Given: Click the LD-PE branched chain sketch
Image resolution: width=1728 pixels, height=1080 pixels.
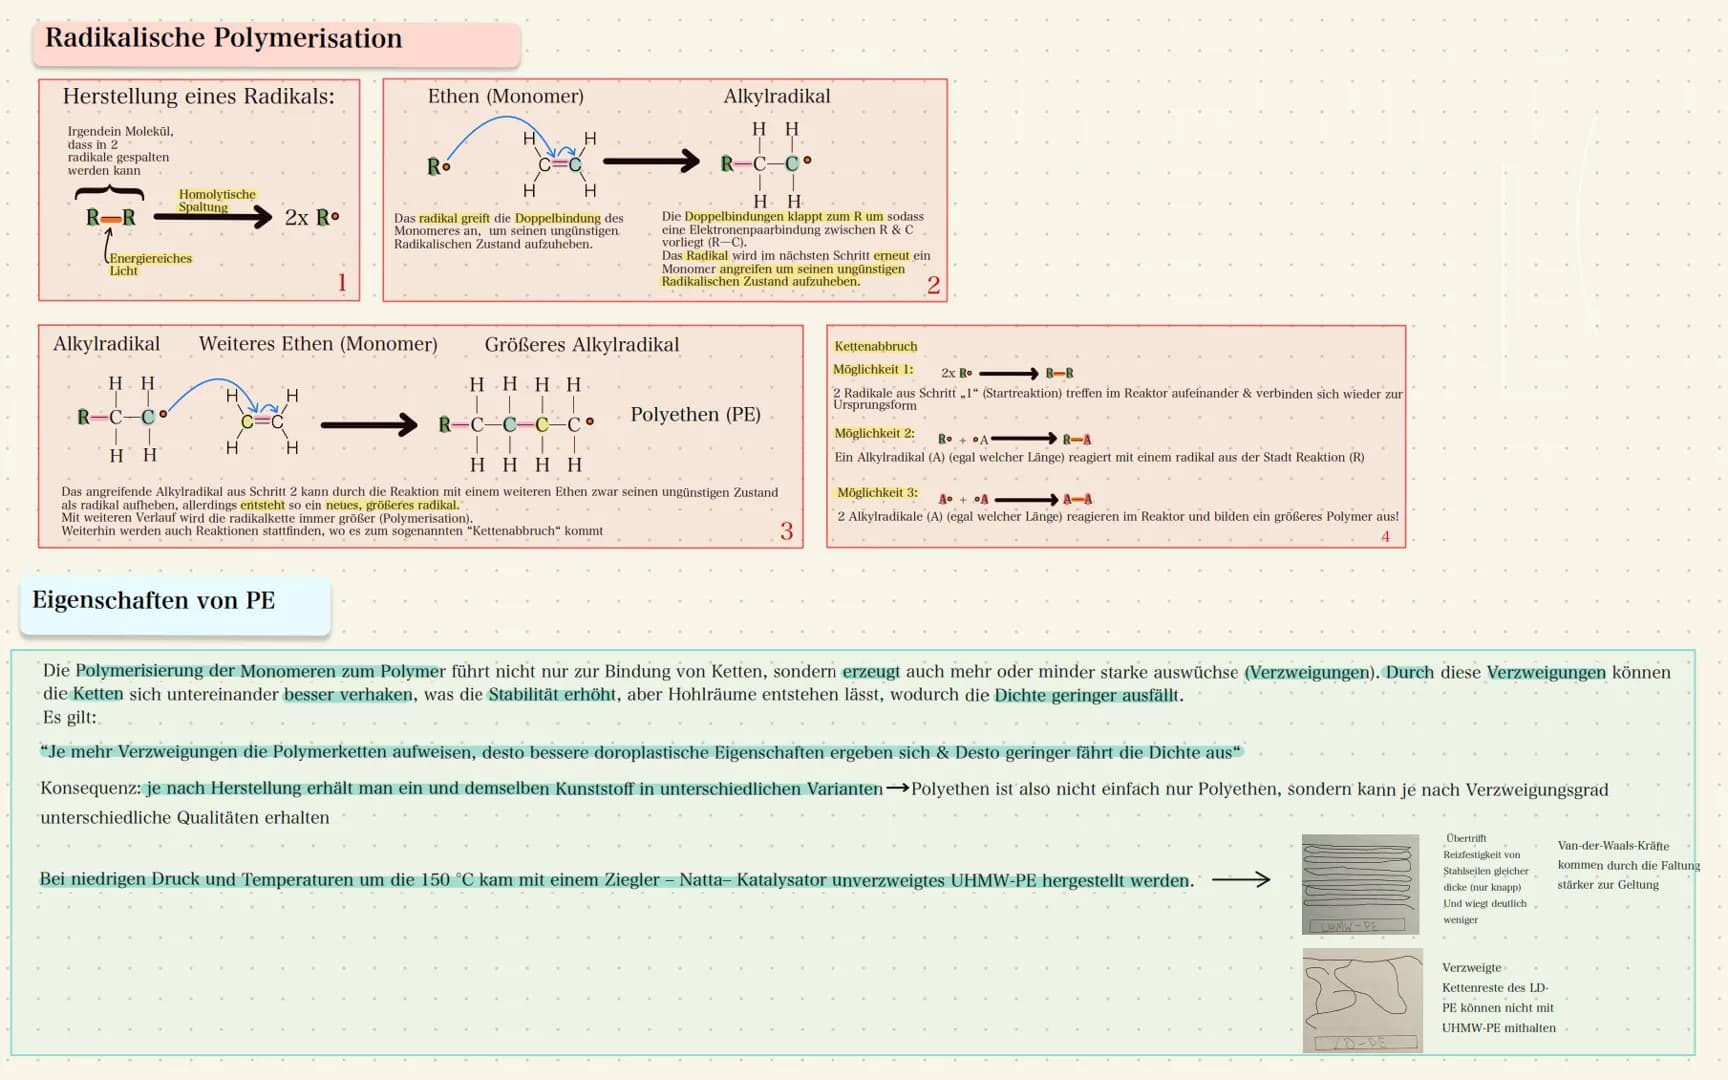Looking at the screenshot, I should [1362, 1000].
